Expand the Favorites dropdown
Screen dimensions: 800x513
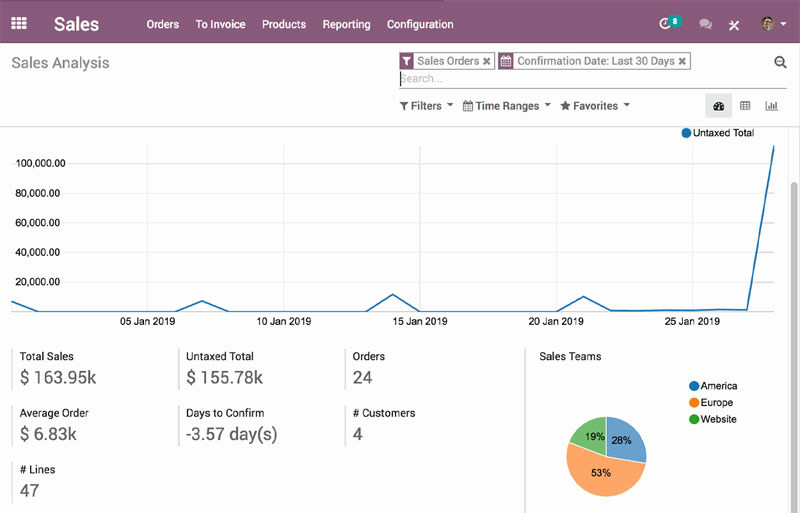(595, 106)
